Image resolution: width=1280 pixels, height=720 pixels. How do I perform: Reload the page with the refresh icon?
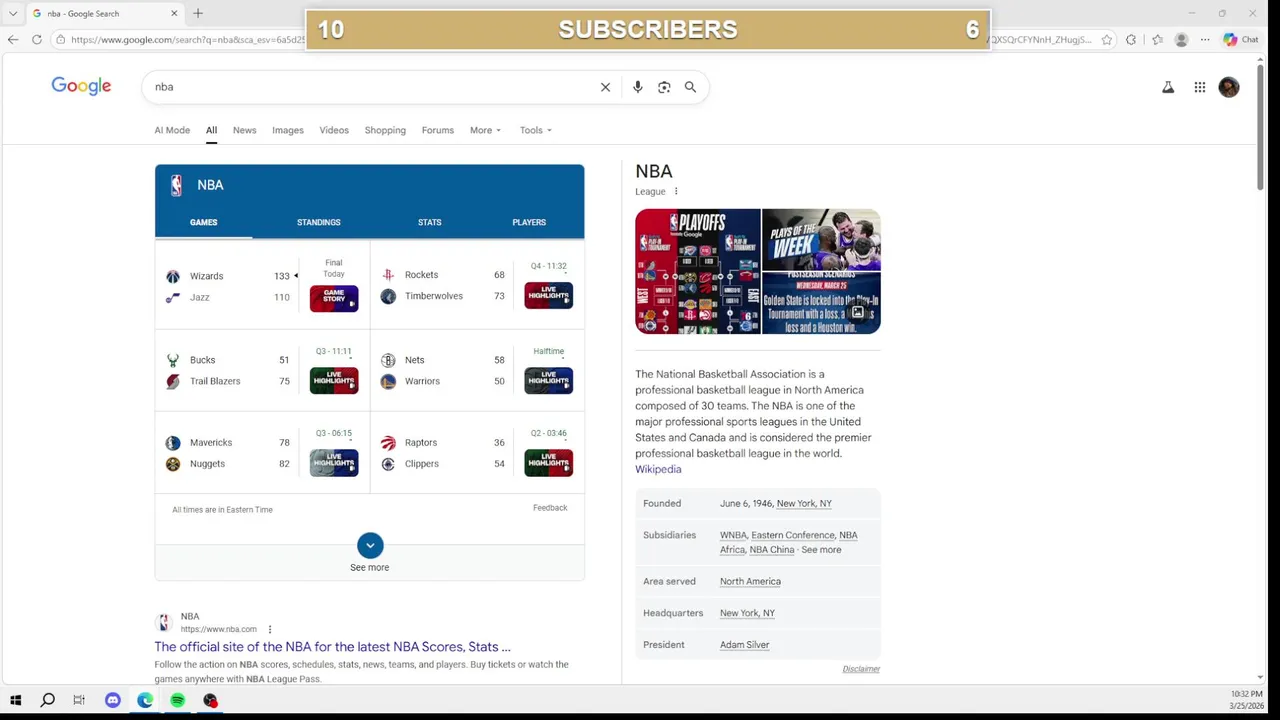(x=37, y=40)
